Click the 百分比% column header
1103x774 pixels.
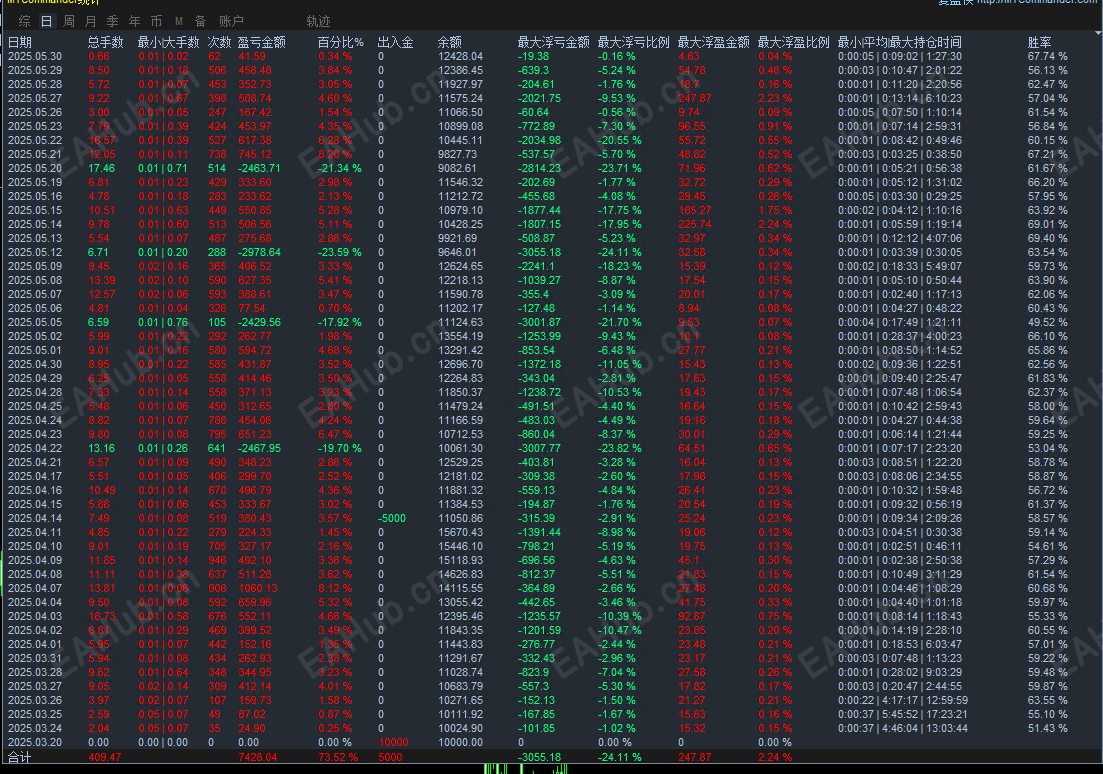click(x=340, y=42)
